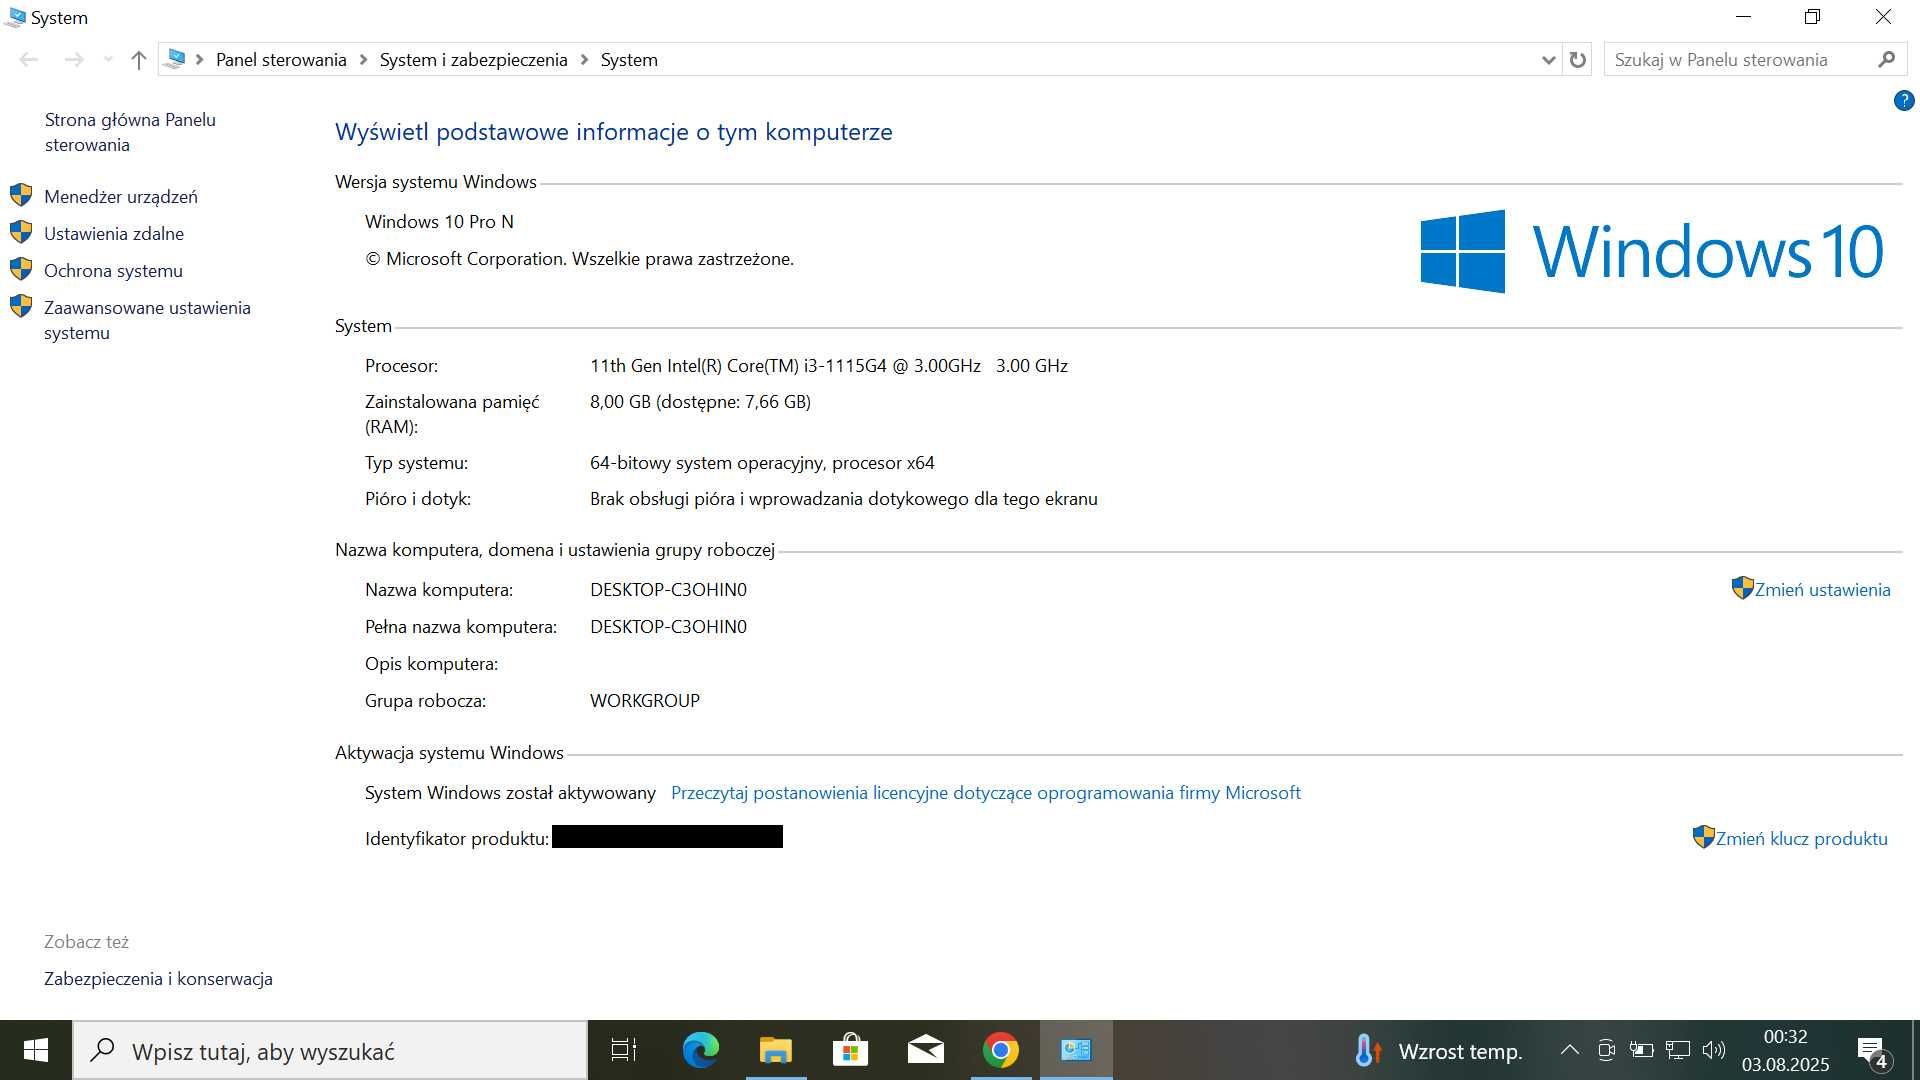Open clock and date 00:32

[x=1785, y=1050]
